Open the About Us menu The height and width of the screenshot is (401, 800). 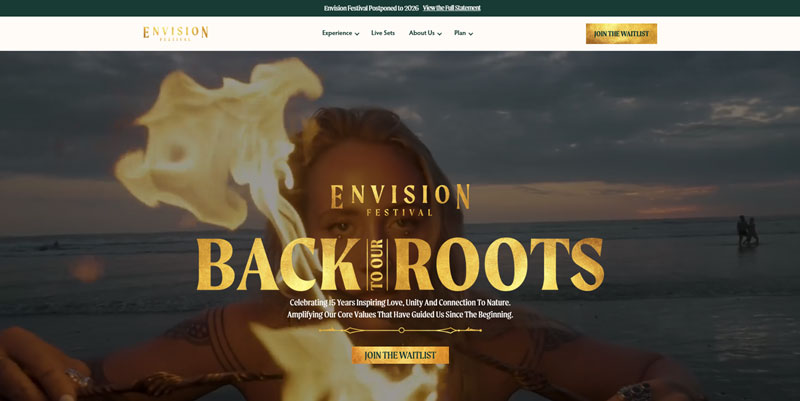pos(421,33)
